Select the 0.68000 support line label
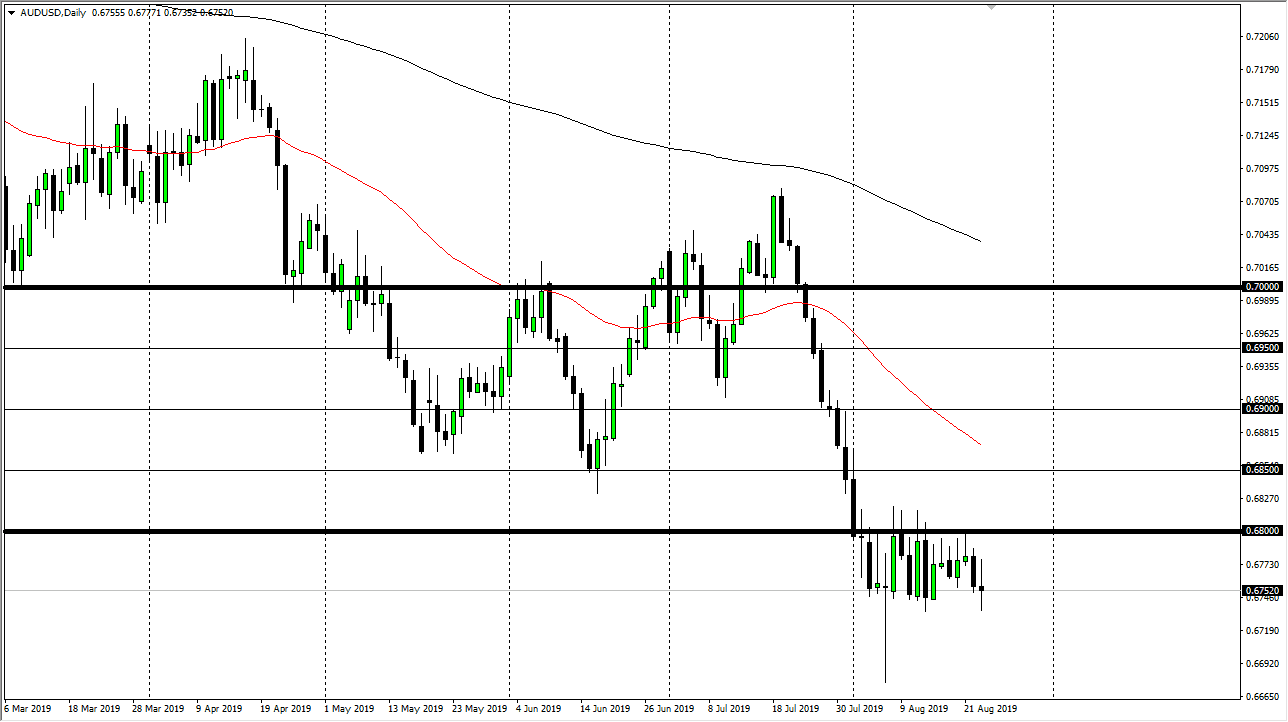Screen dimensions: 1288x722 (x=1261, y=531)
